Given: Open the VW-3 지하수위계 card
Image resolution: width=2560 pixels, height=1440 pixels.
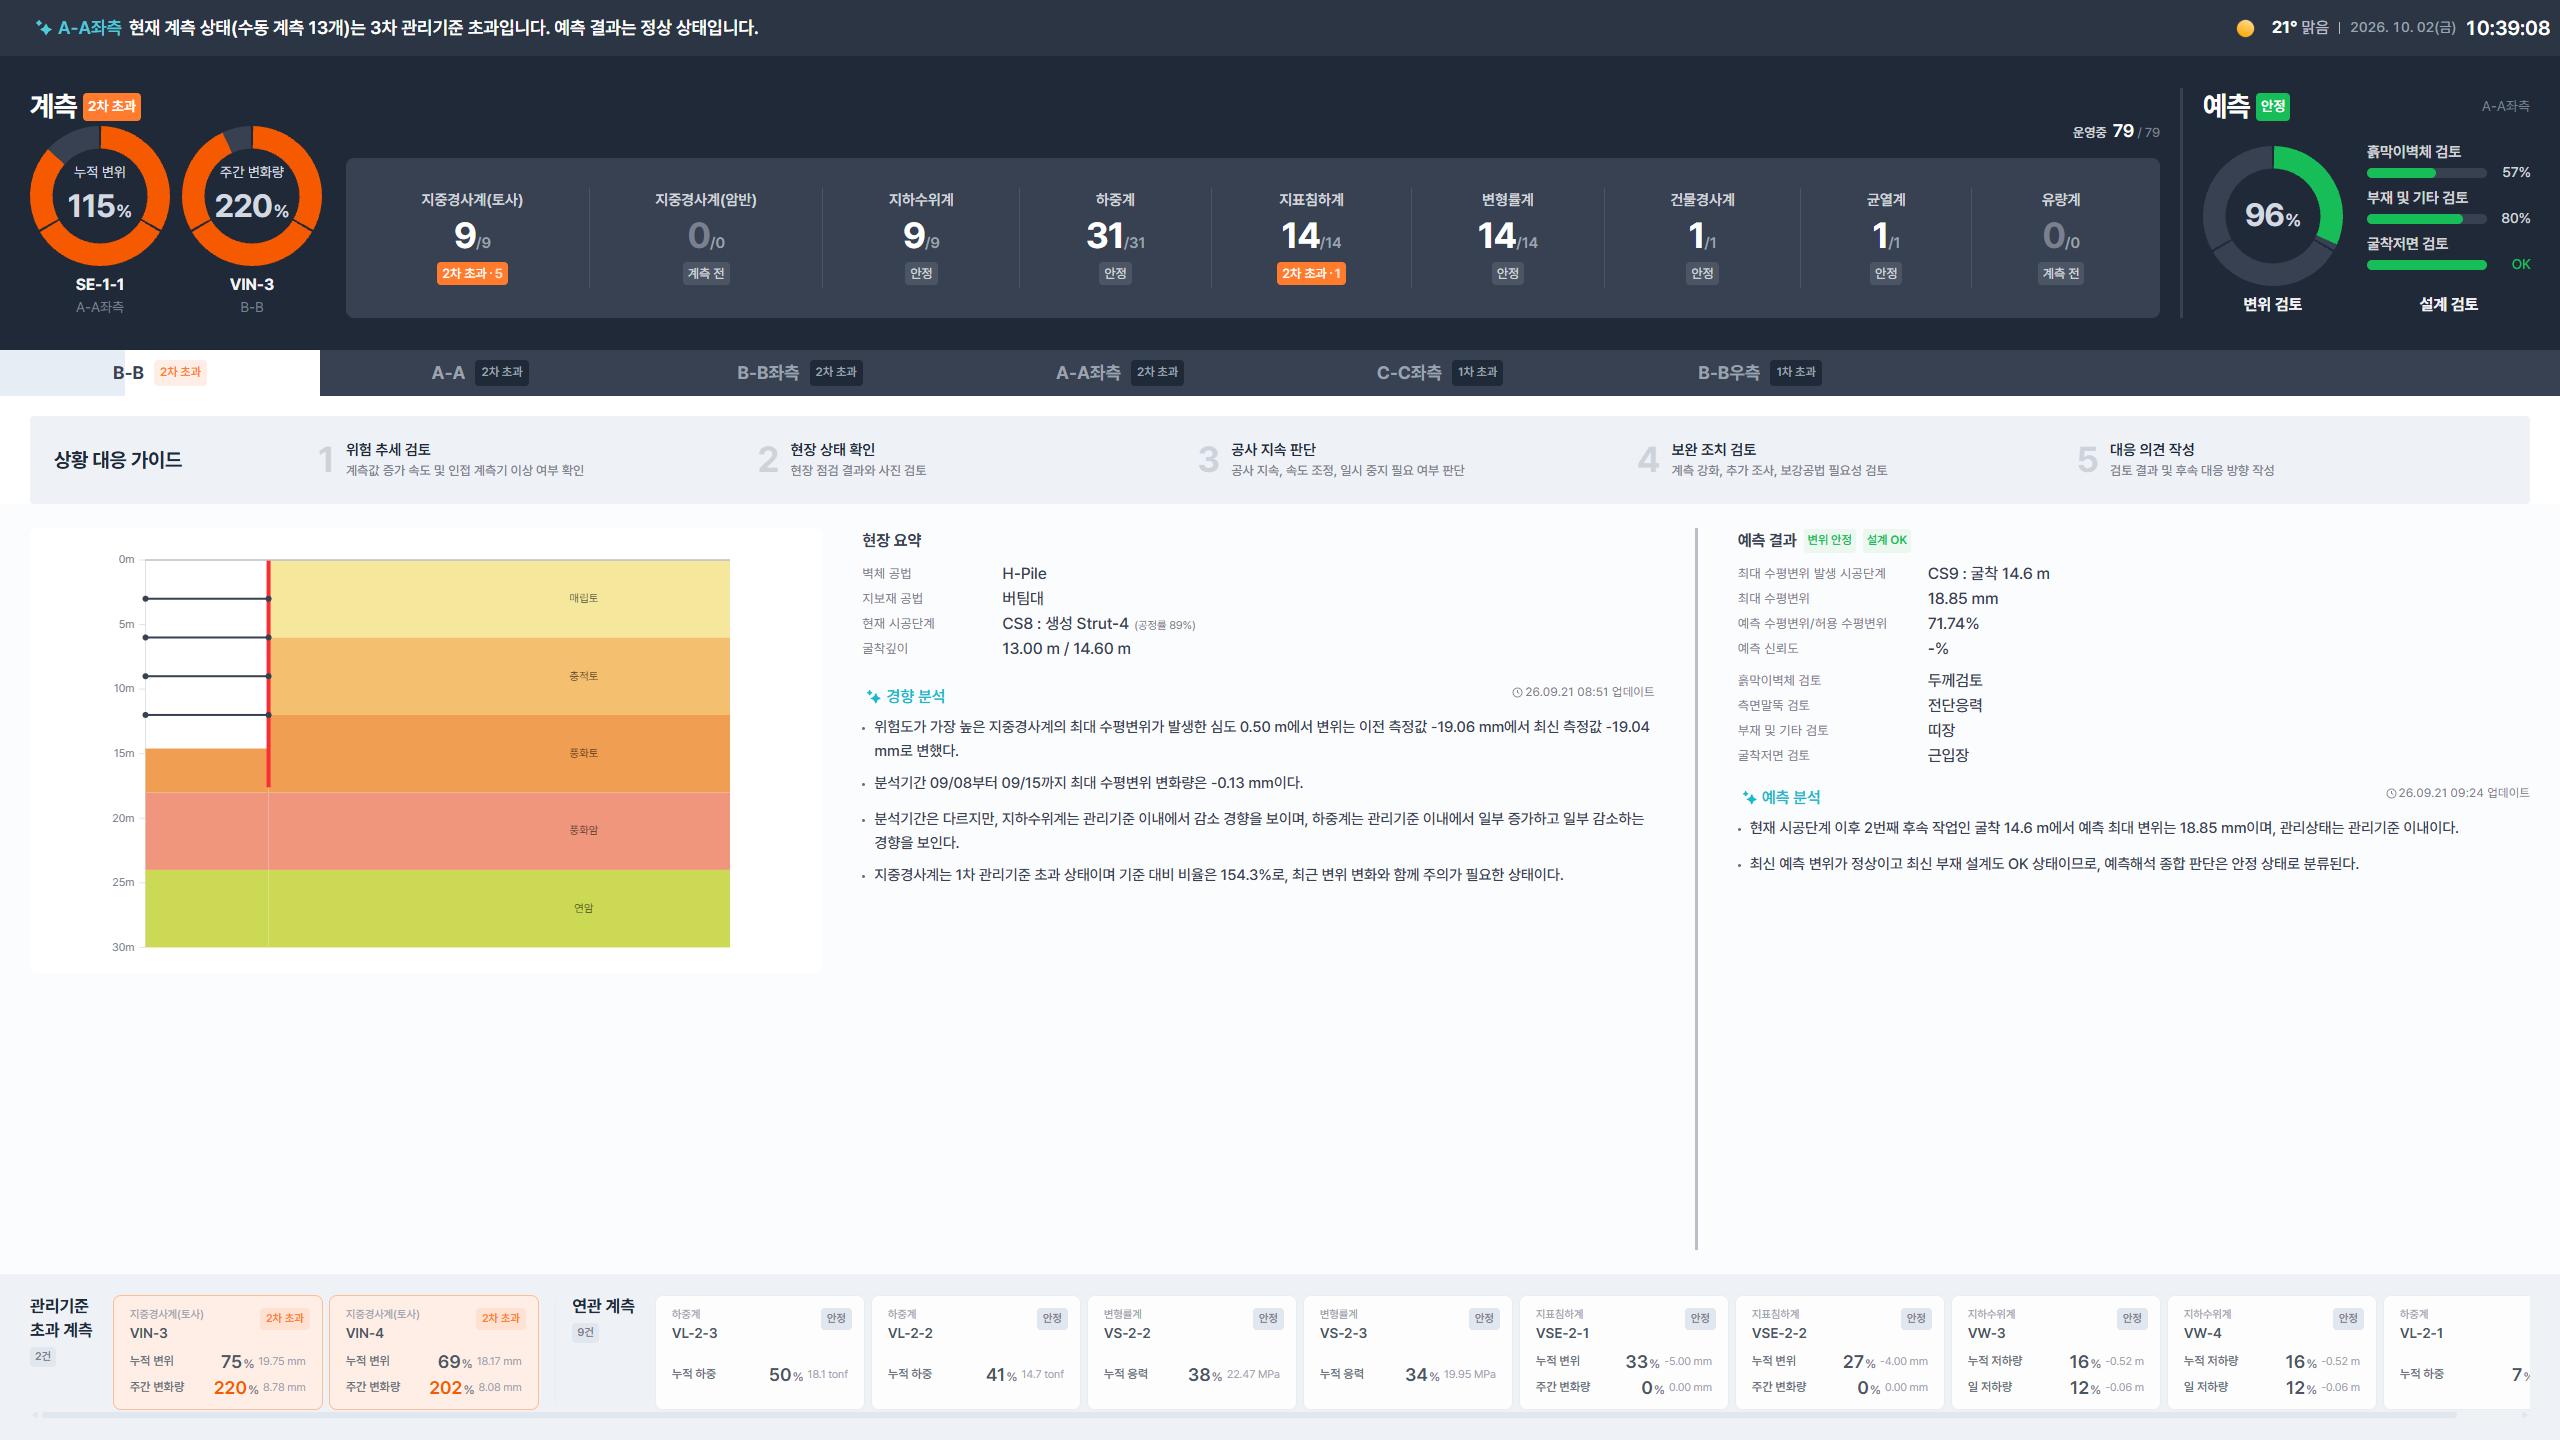Looking at the screenshot, I should click(2056, 1352).
